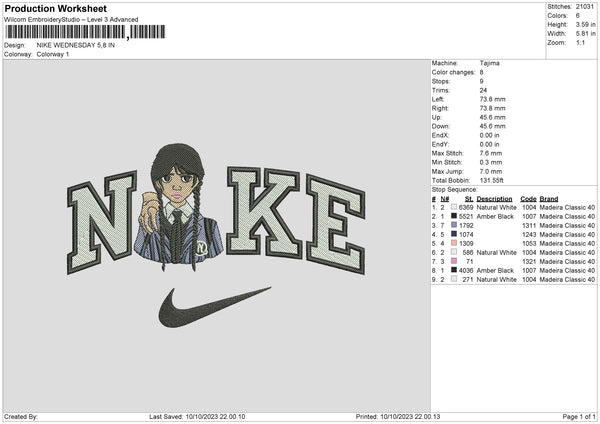Click the thread code '1321'
600x424 pixels.
tap(529, 262)
